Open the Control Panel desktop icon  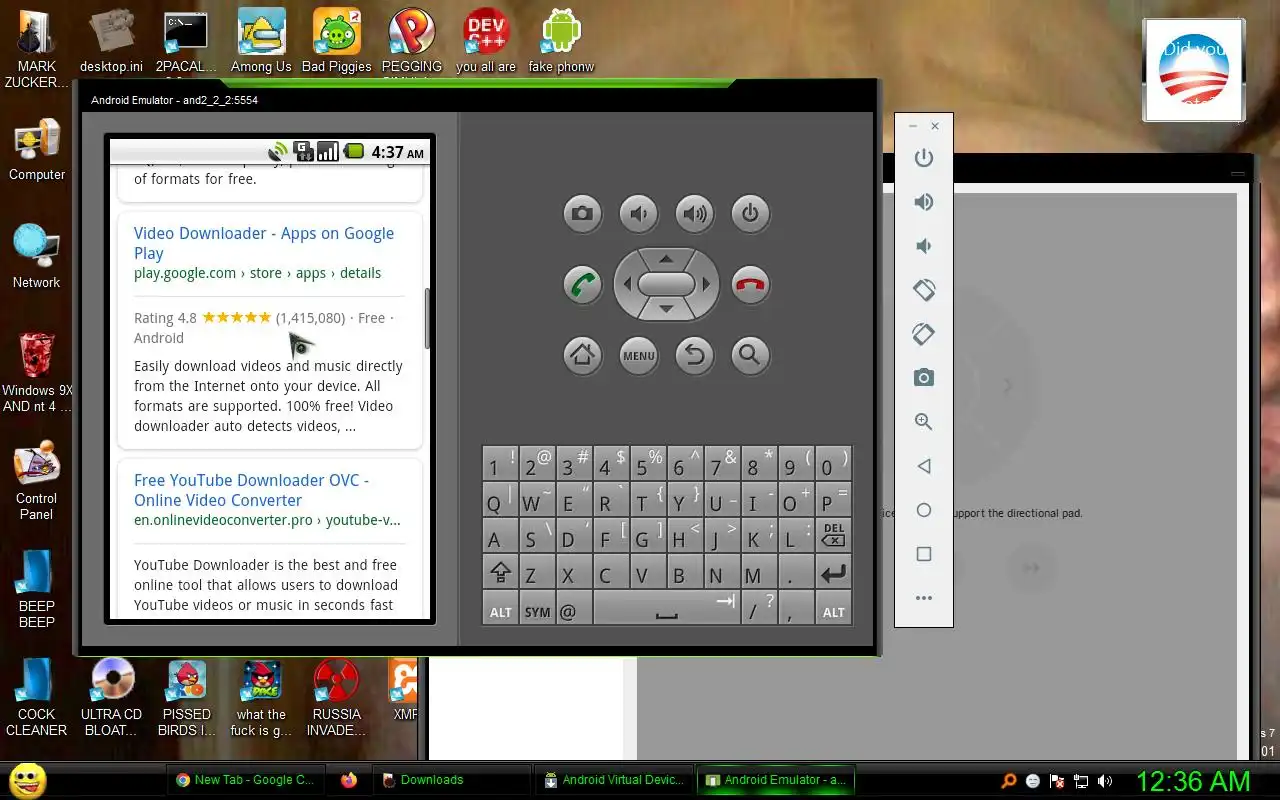[37, 482]
